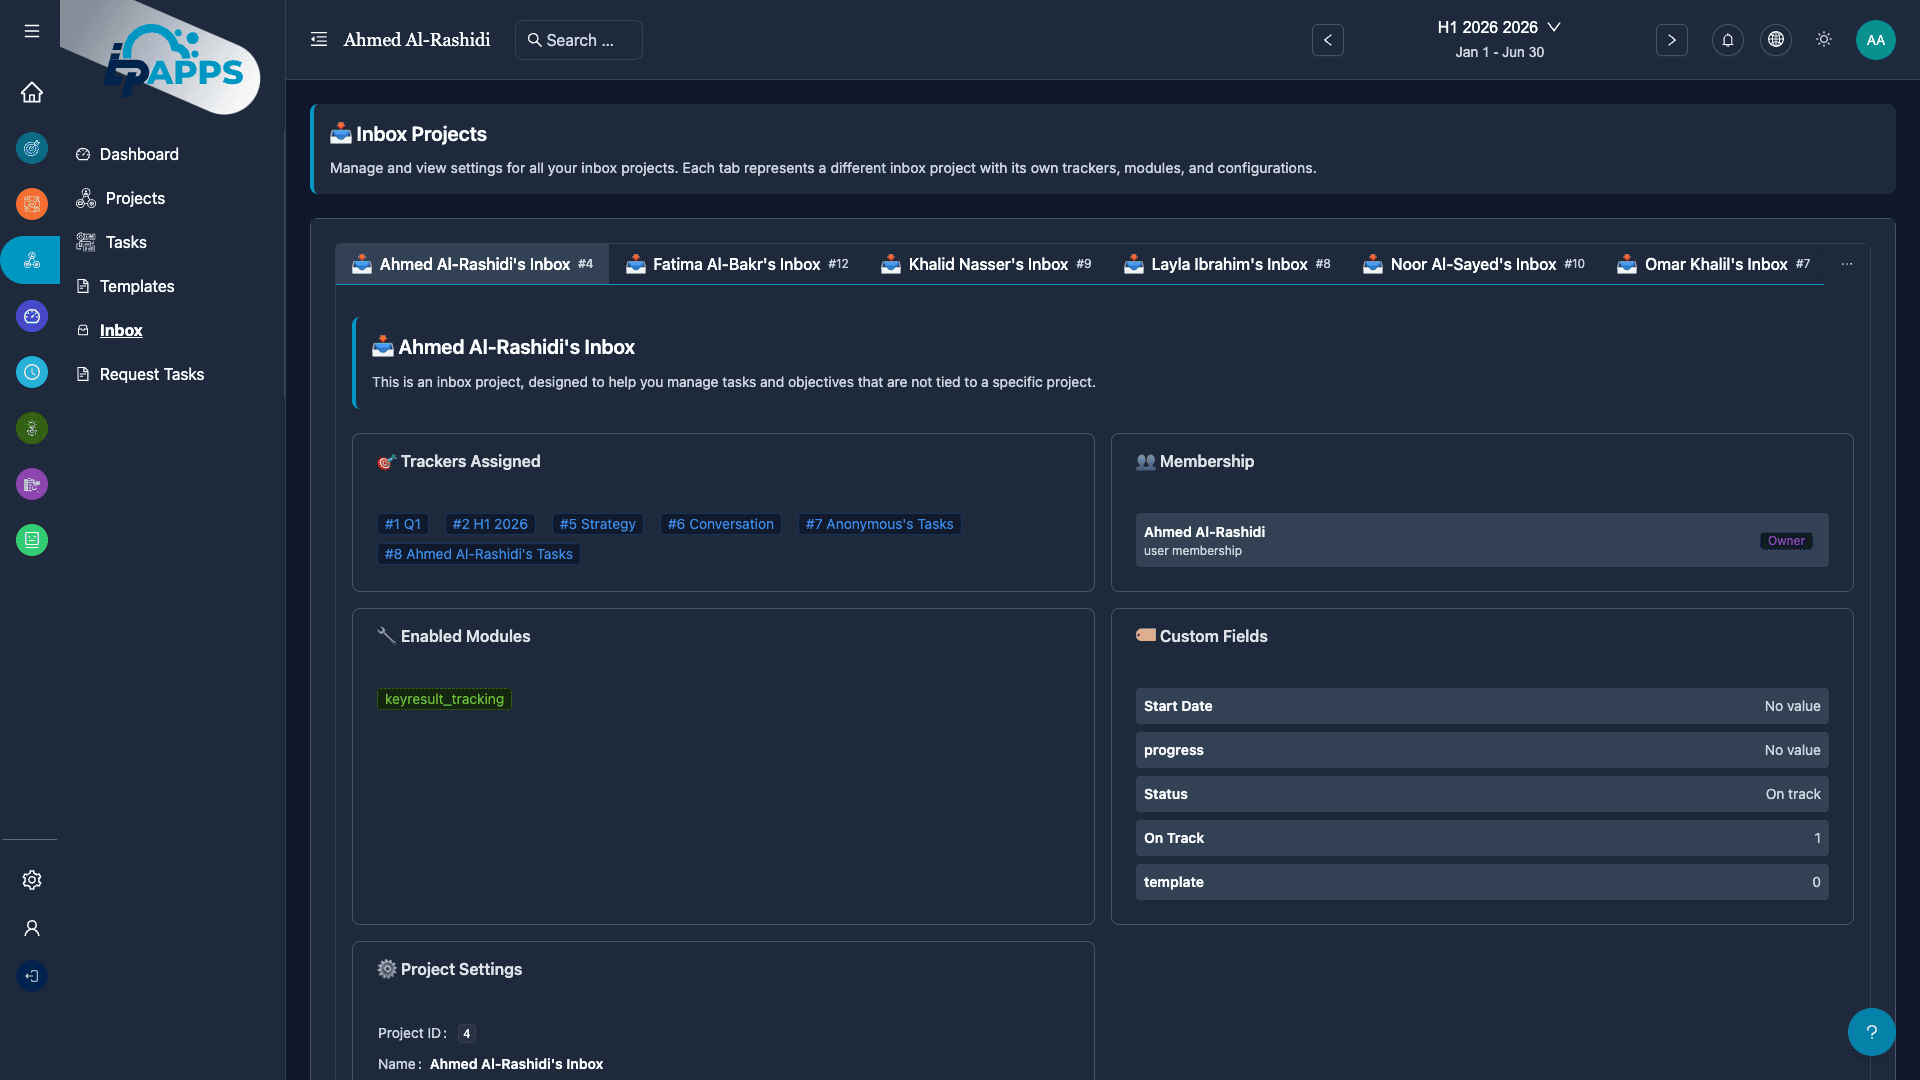Click the project Name value in Project Settings
Screen dimensions: 1920x1080
coord(516,1064)
